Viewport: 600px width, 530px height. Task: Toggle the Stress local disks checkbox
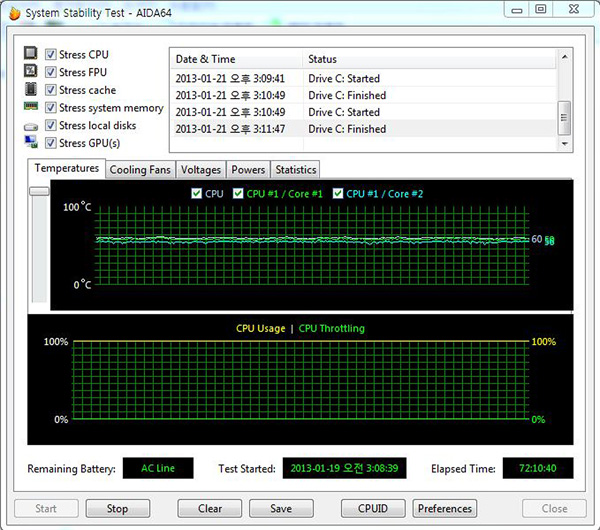pos(51,125)
